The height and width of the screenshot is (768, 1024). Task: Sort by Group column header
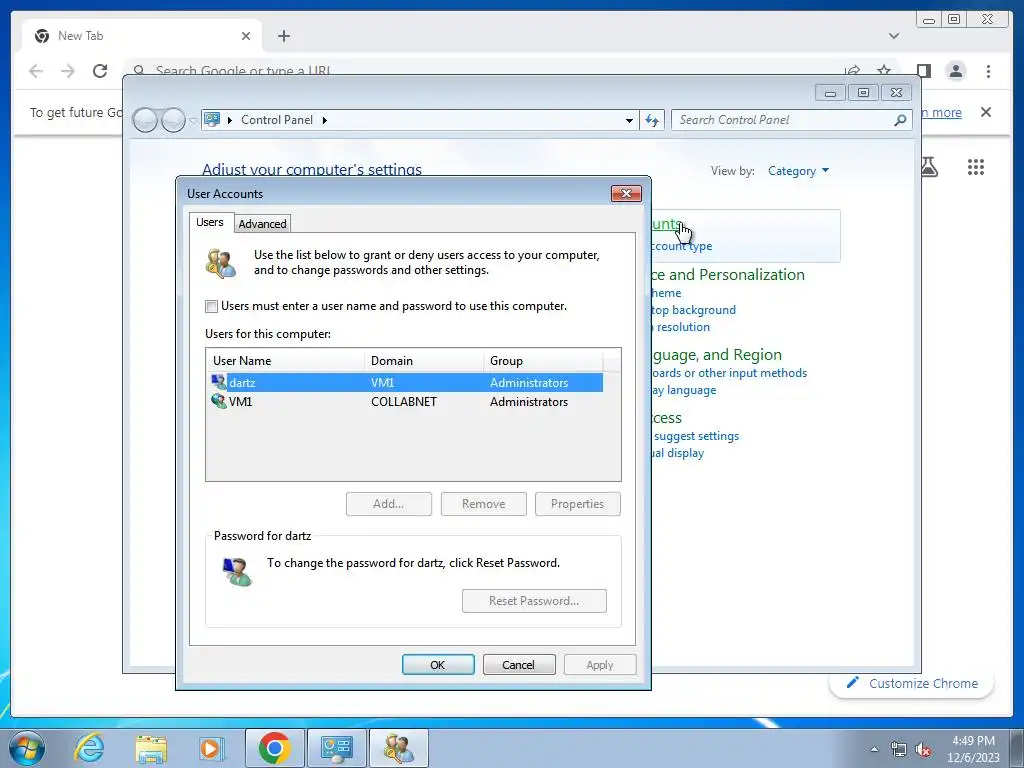[x=543, y=360]
